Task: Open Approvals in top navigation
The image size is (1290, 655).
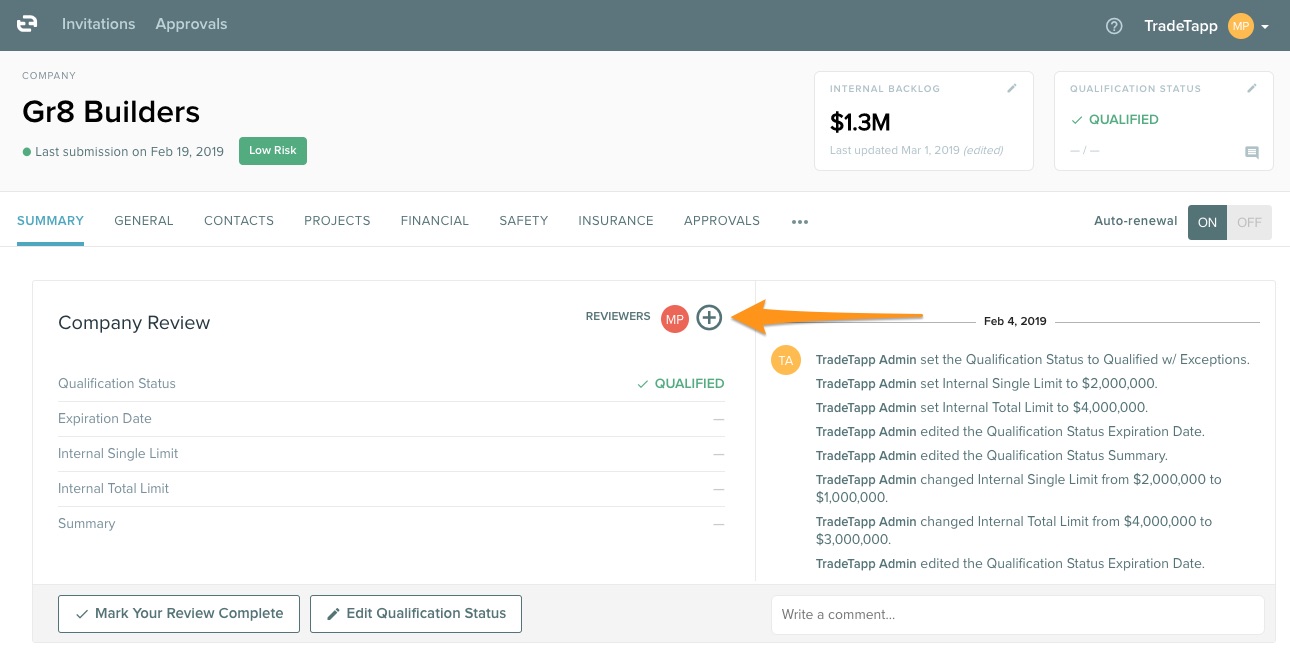Action: pyautogui.click(x=191, y=24)
